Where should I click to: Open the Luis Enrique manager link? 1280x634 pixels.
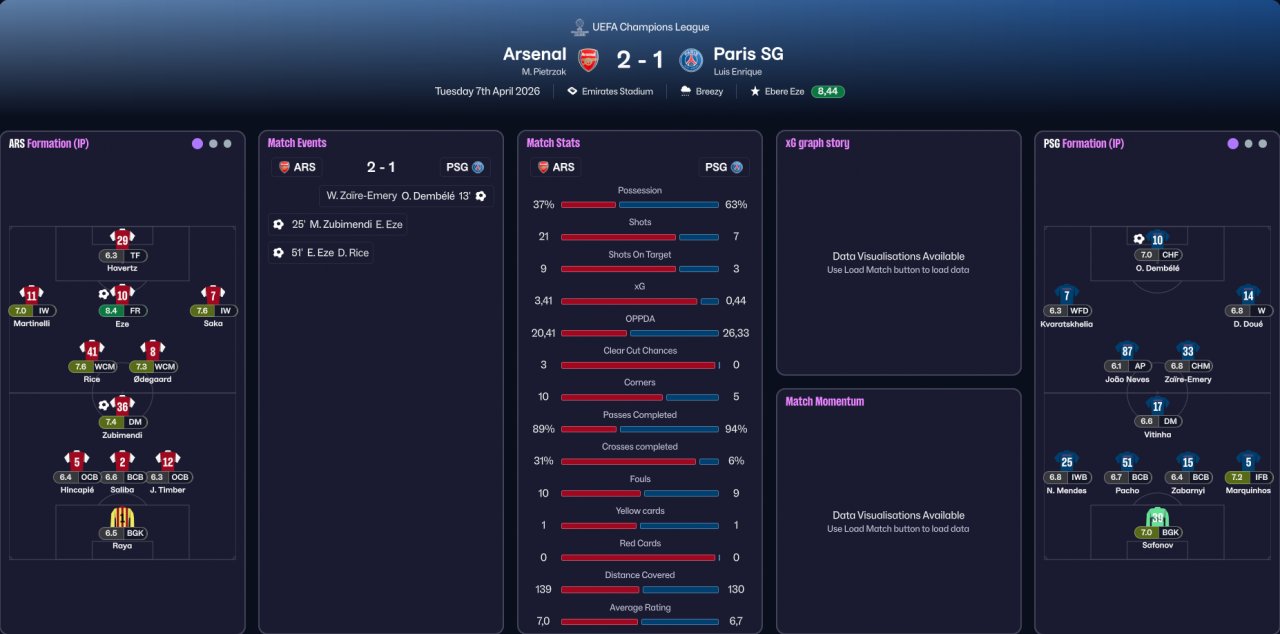(x=738, y=72)
